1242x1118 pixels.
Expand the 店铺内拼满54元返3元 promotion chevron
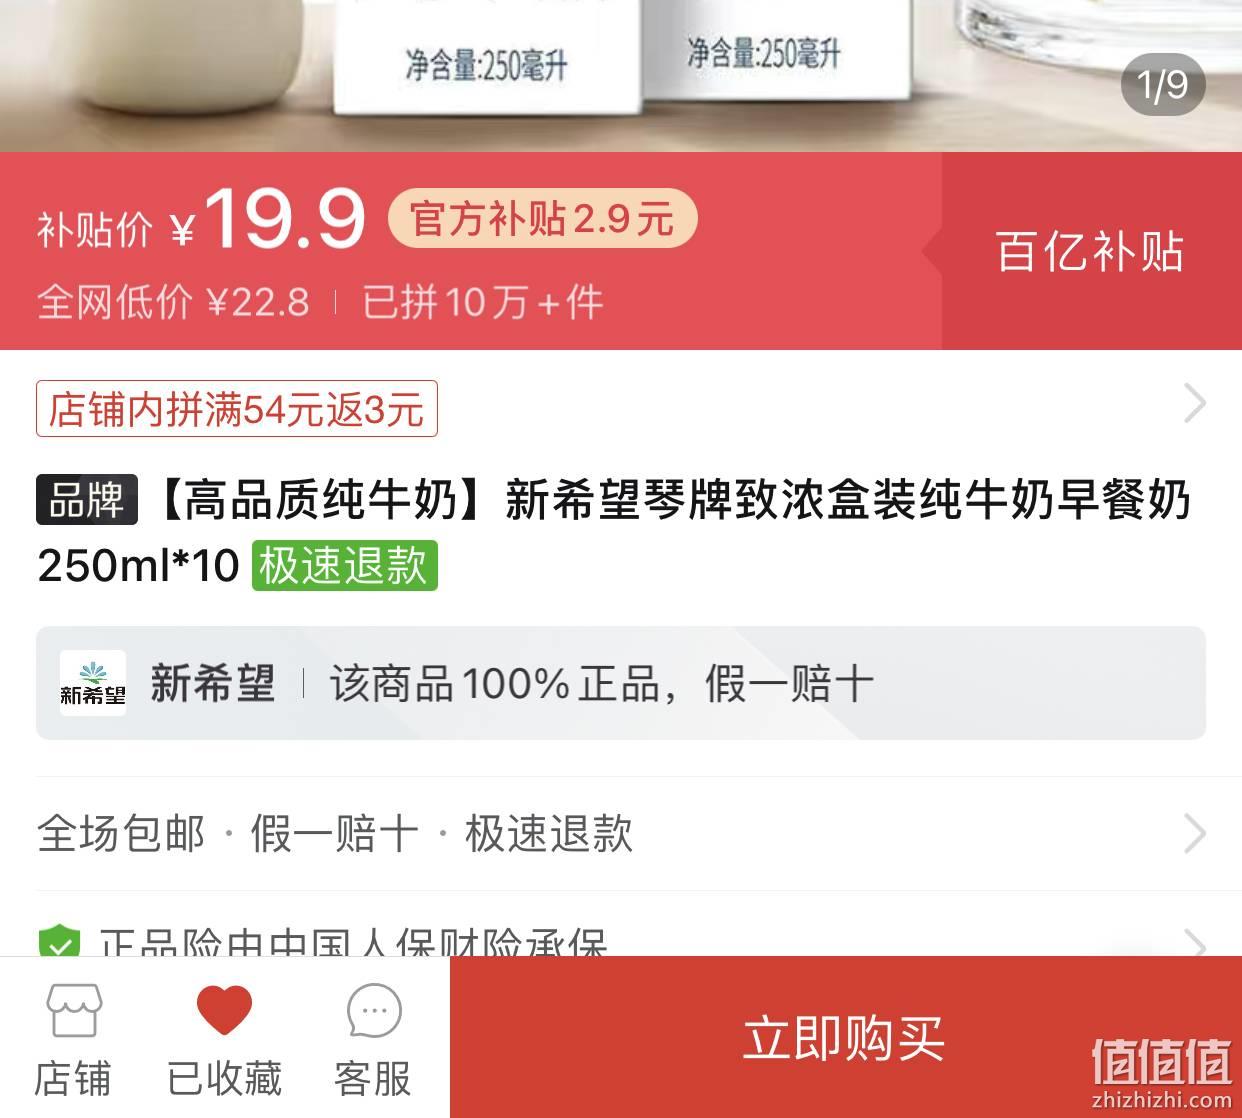tap(1195, 404)
